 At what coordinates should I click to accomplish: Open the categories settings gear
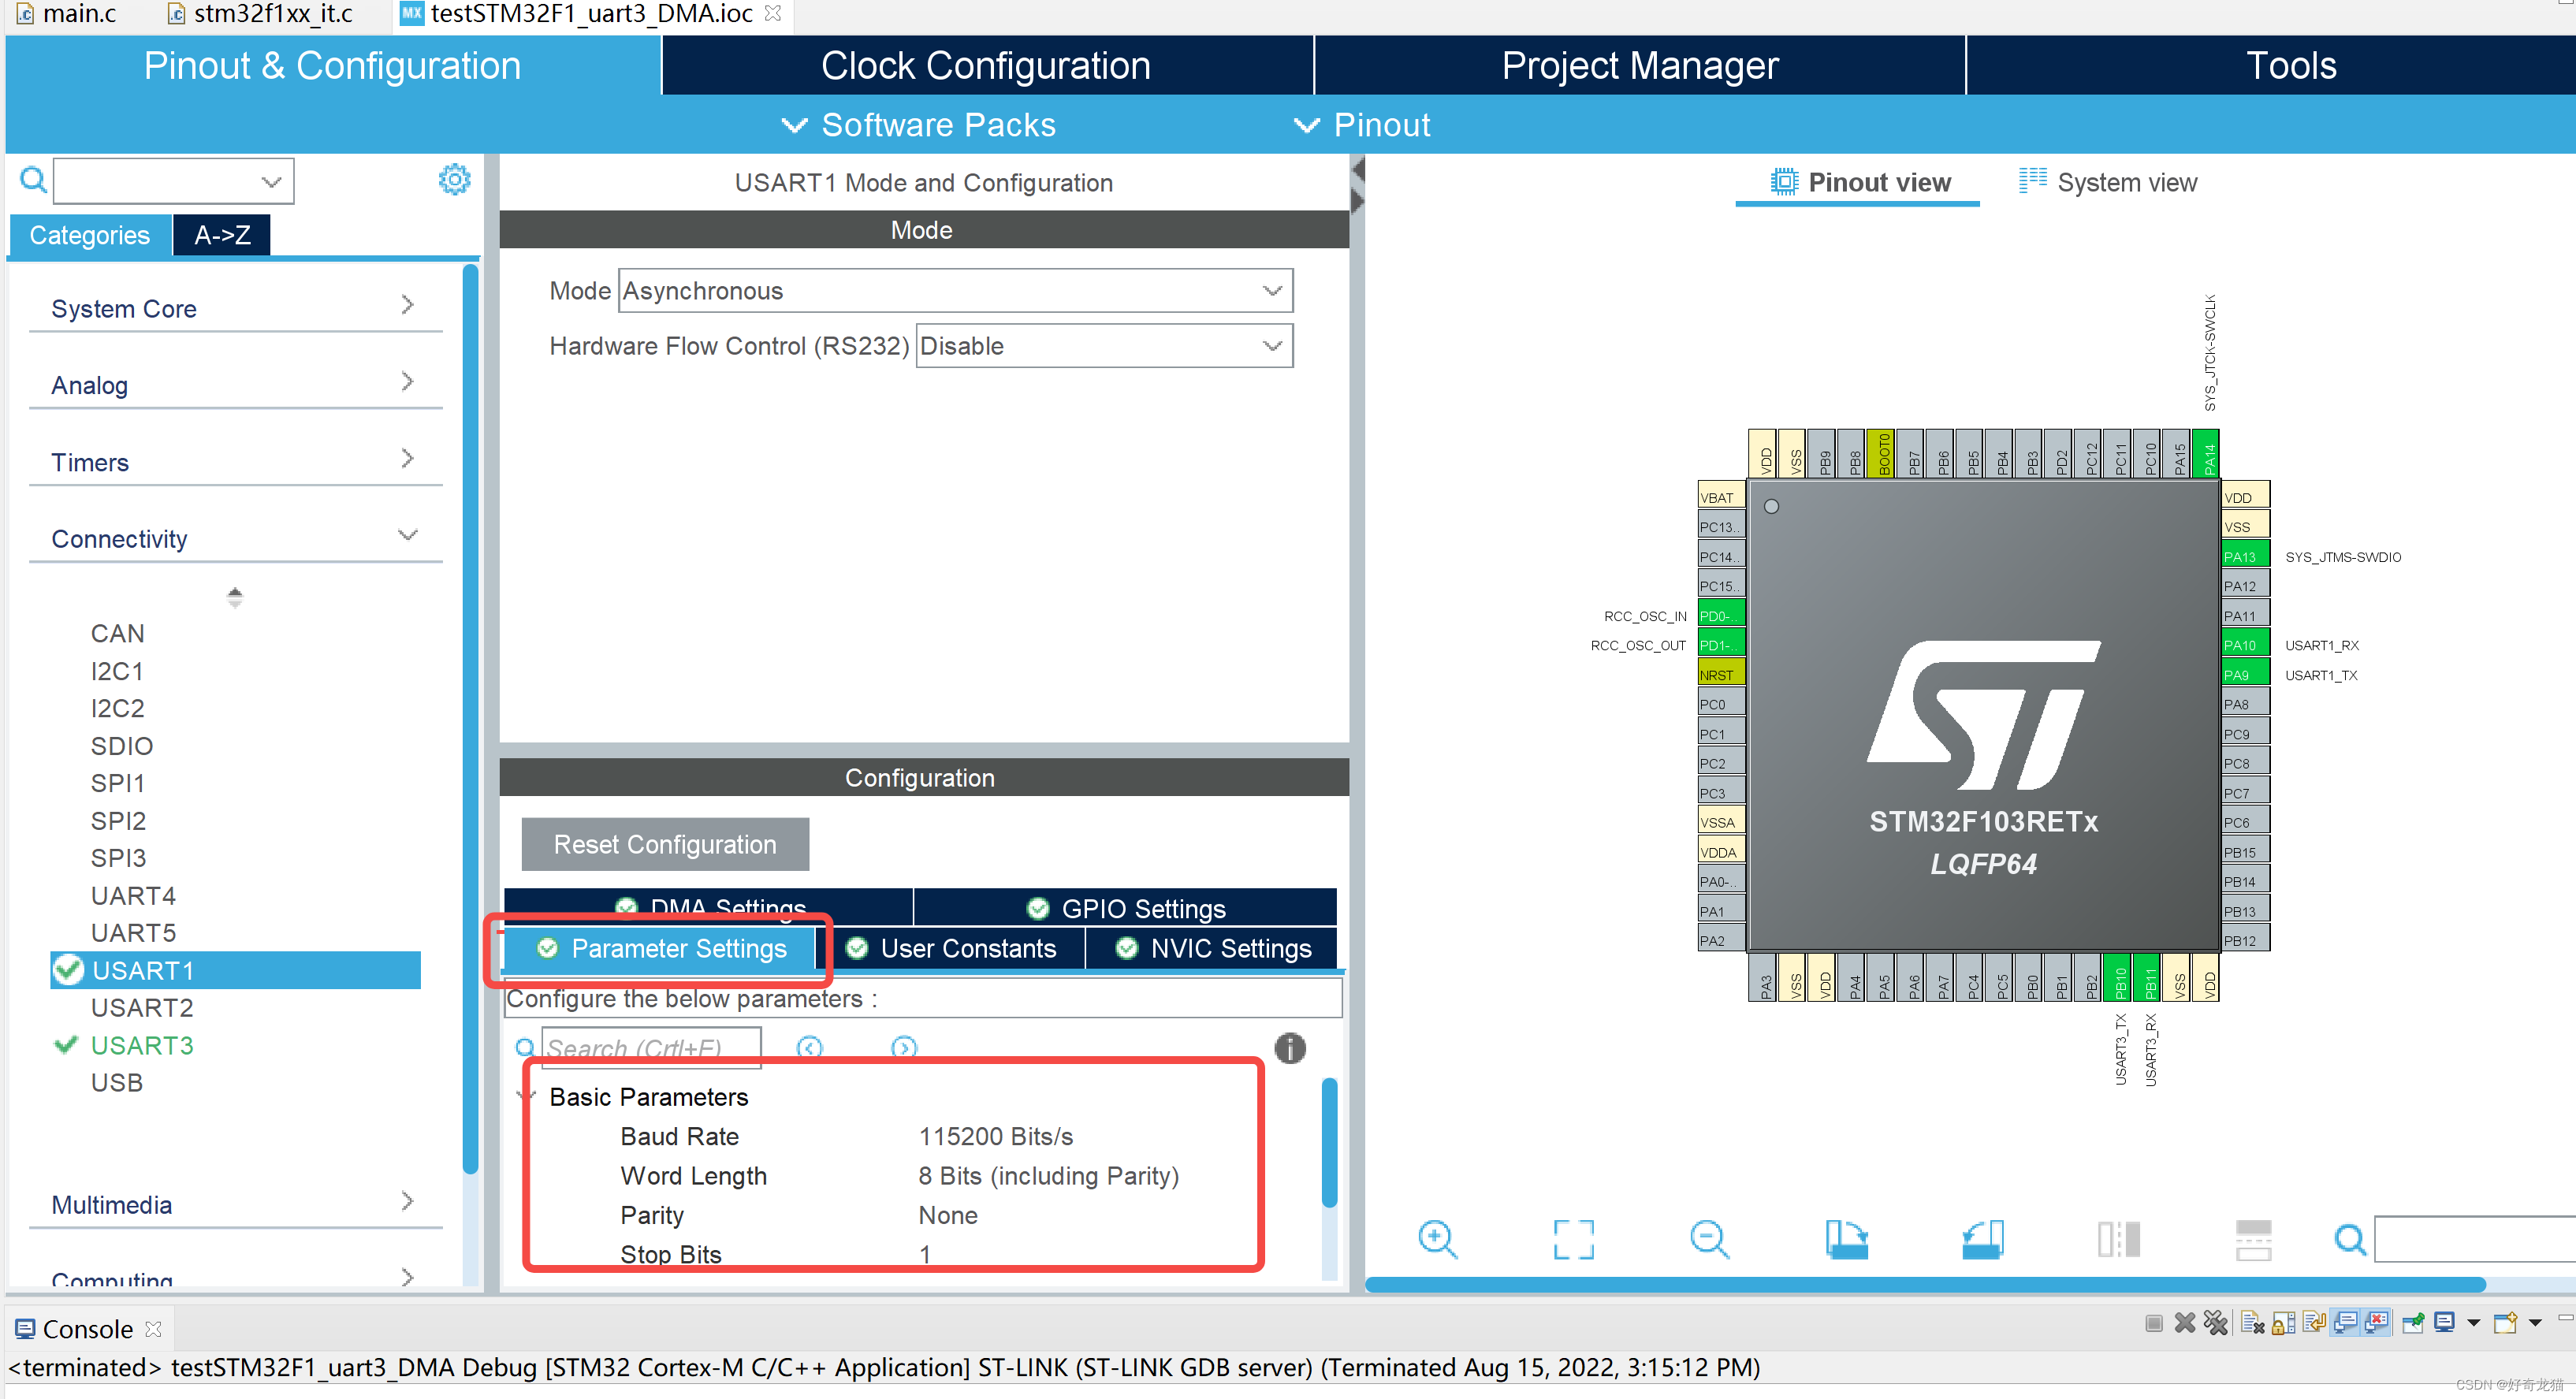coord(454,180)
